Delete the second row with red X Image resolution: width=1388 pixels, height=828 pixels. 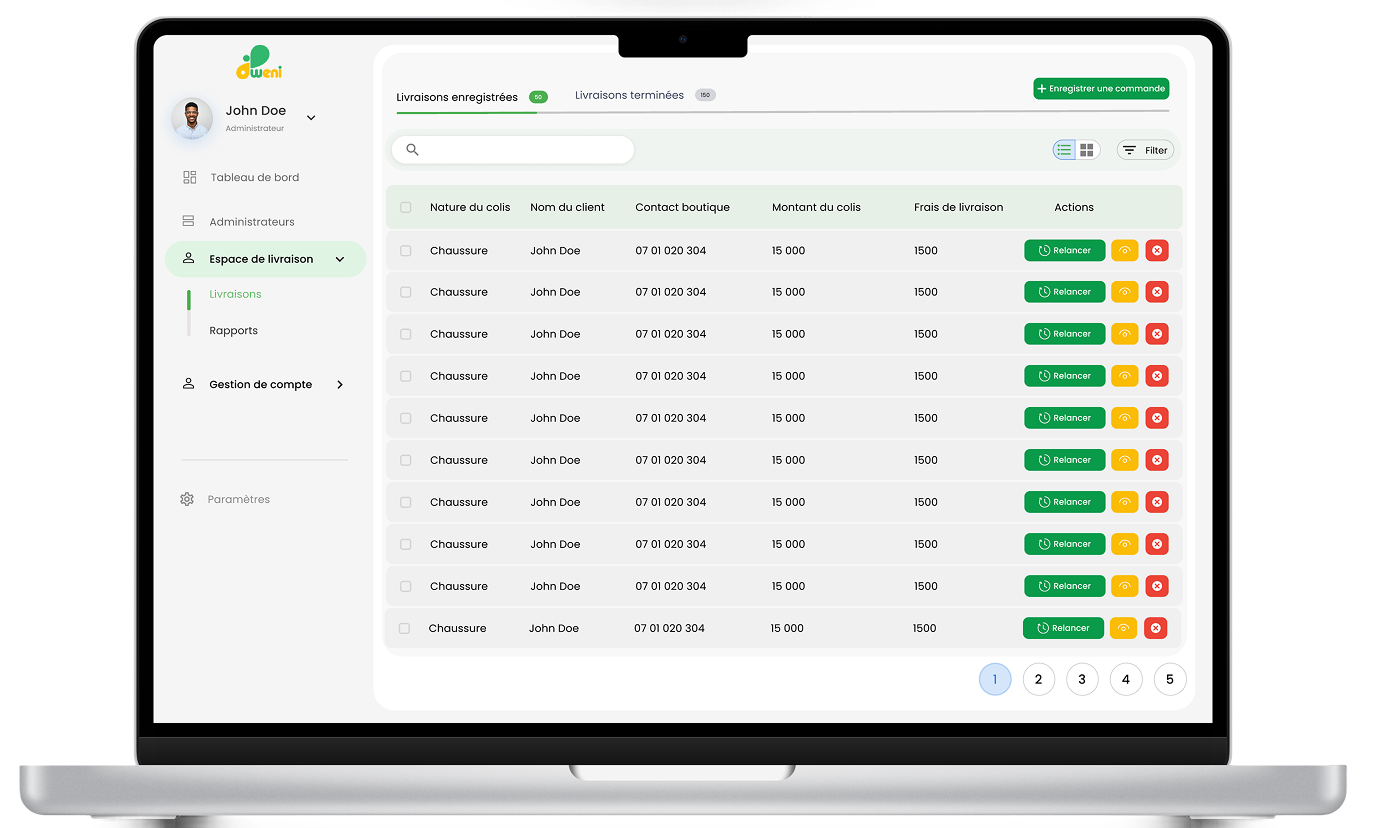pos(1157,292)
